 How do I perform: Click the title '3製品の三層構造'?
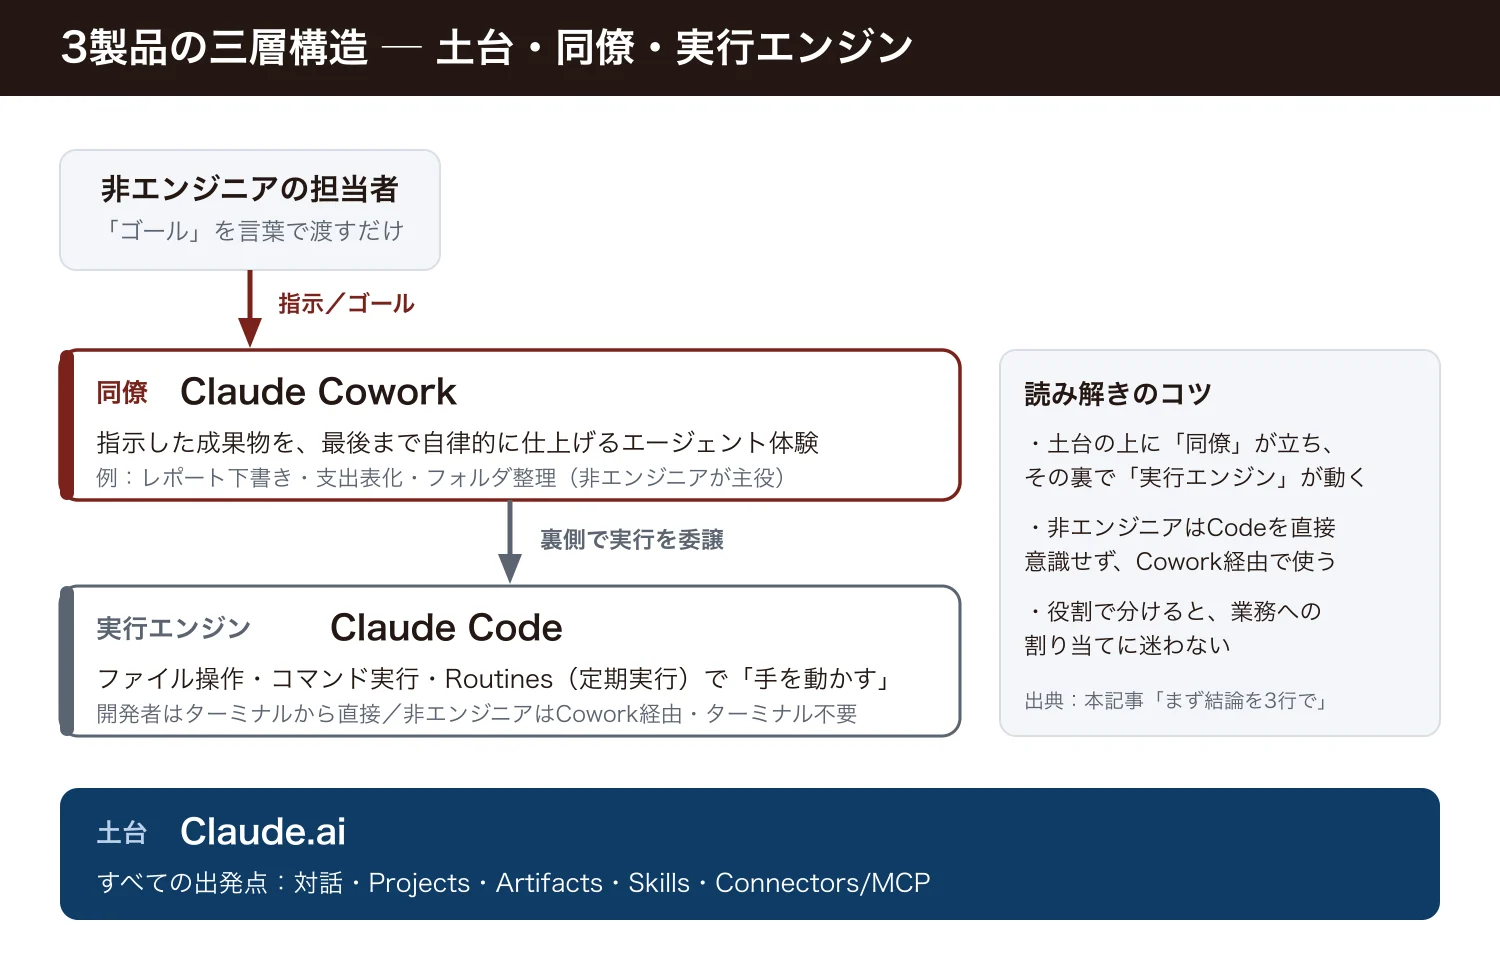[x=214, y=47]
